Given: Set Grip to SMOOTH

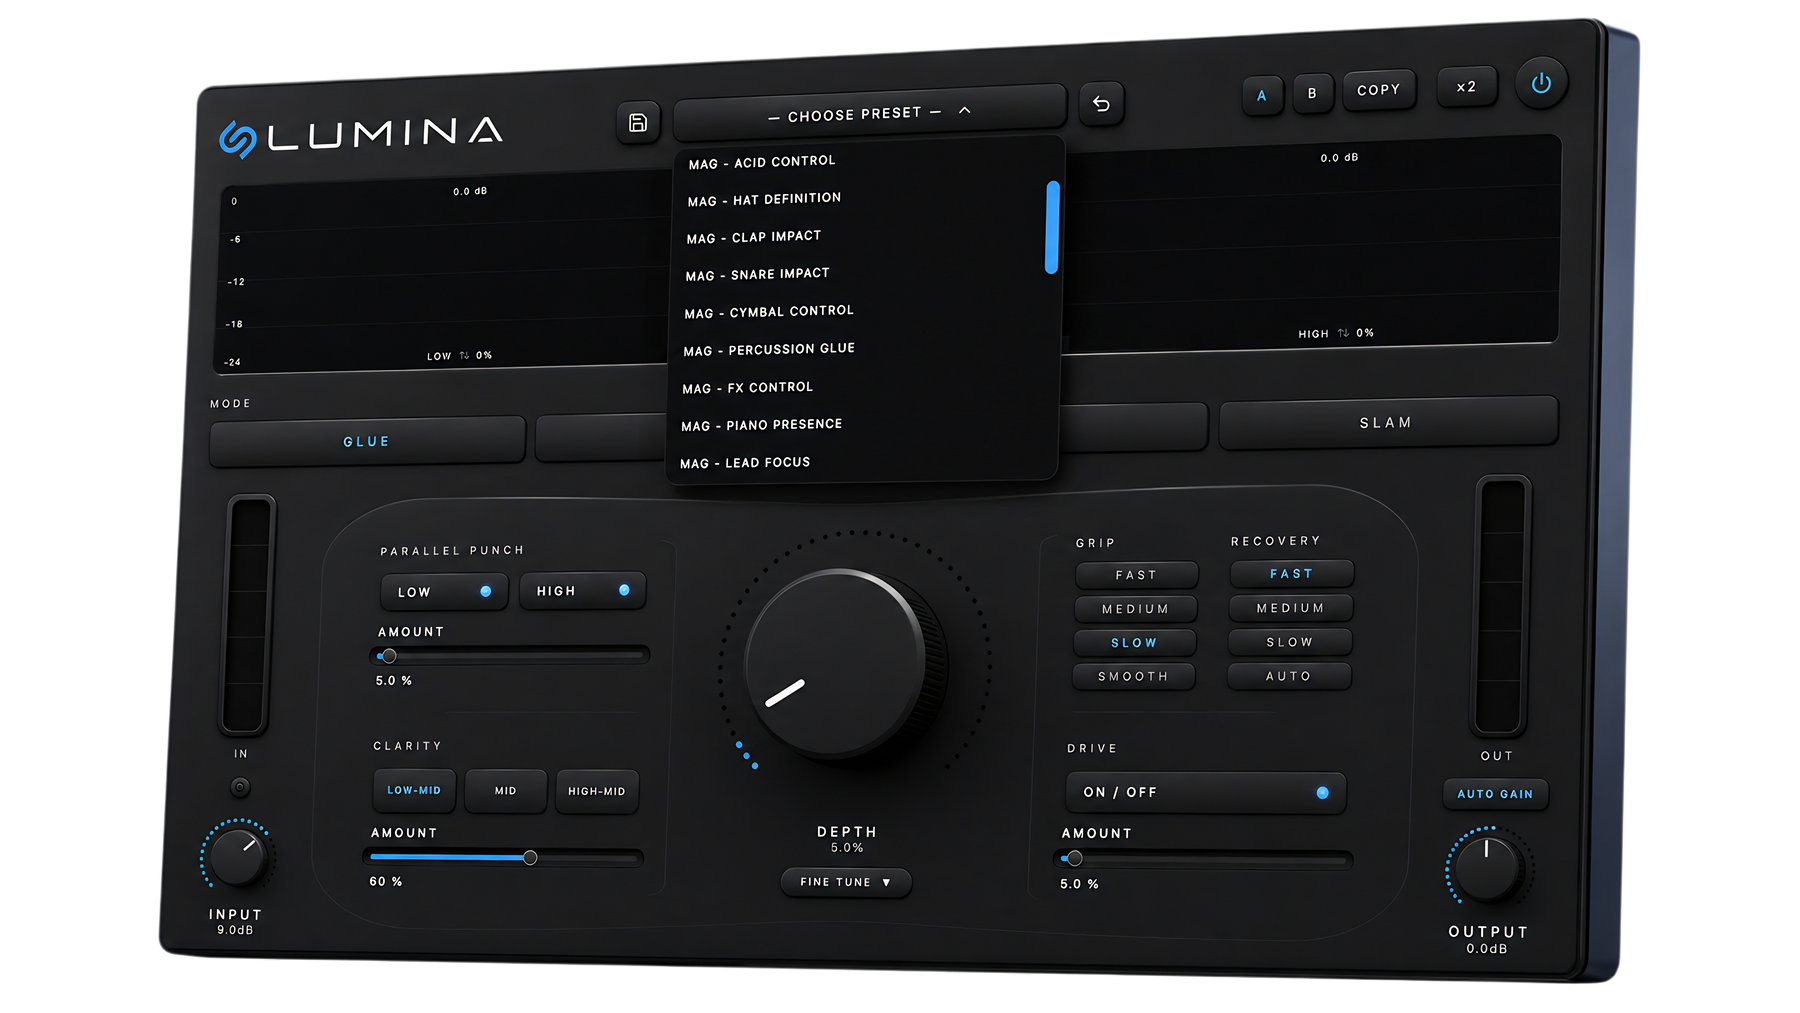Looking at the screenshot, I should pos(1133,677).
